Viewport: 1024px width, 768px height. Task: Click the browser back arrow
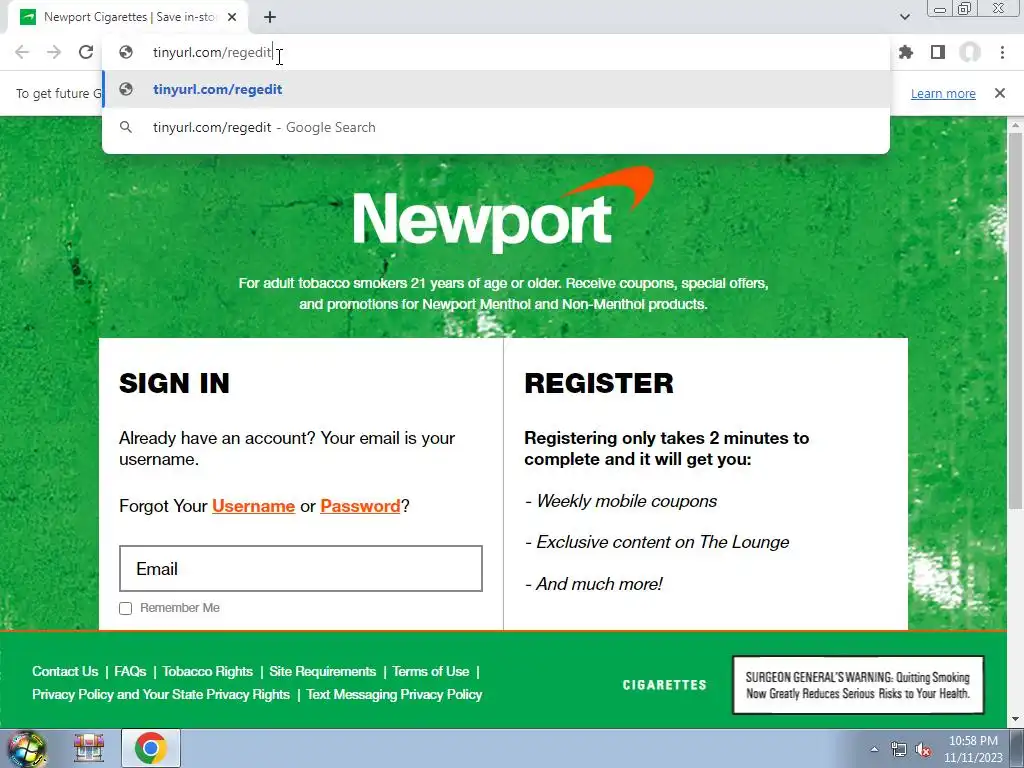pos(22,52)
